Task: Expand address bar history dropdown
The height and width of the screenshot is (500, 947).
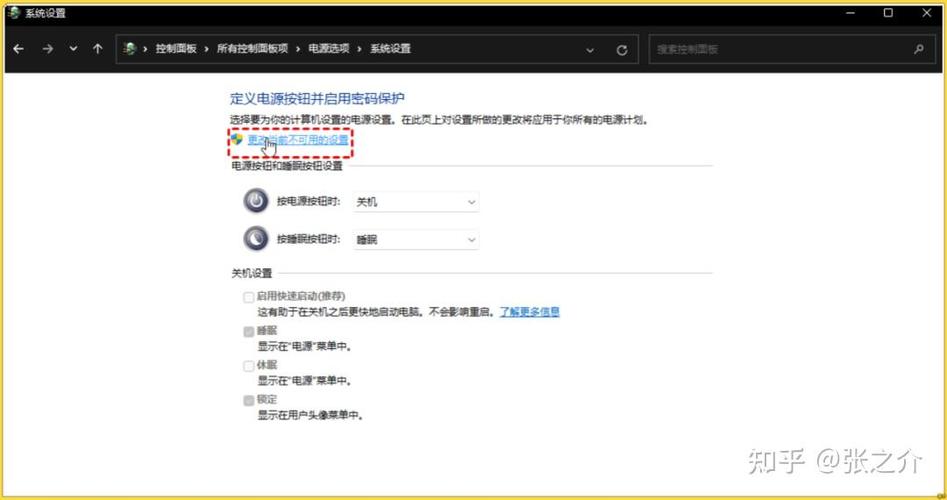Action: pyautogui.click(x=590, y=50)
